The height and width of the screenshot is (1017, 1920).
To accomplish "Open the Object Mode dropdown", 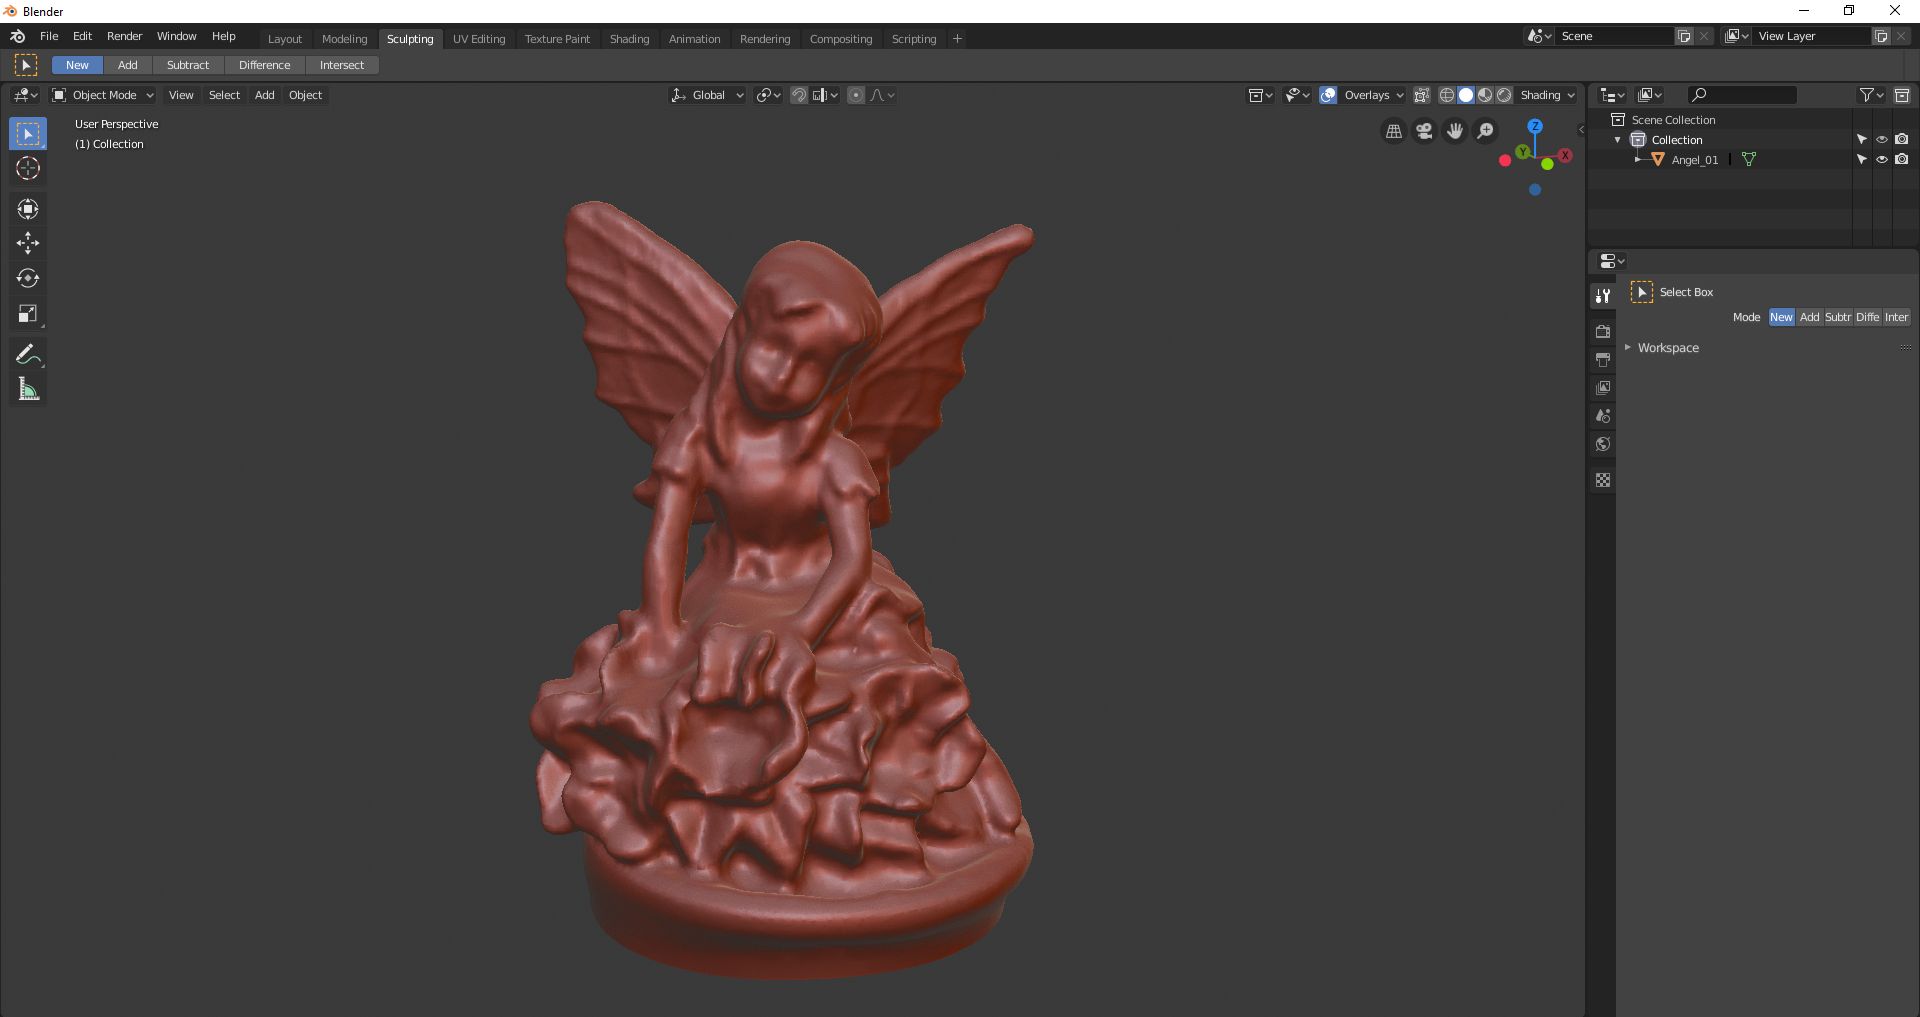I will tap(103, 95).
